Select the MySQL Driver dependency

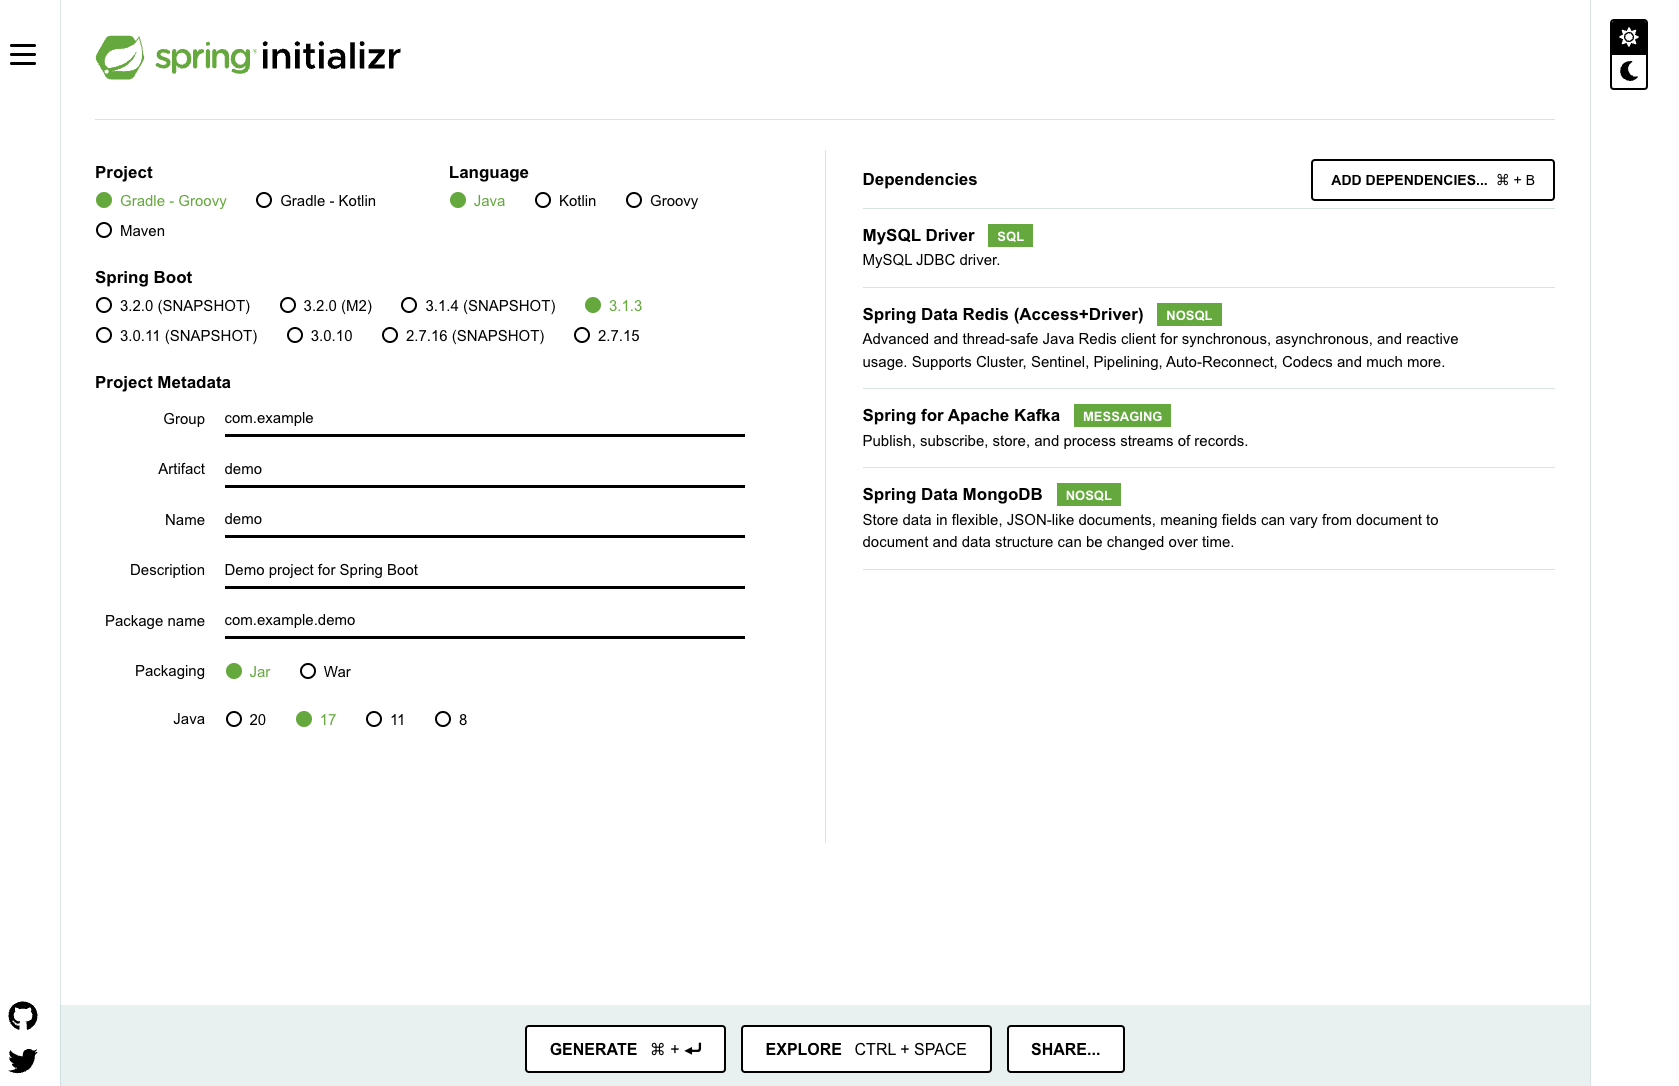[x=1208, y=248]
